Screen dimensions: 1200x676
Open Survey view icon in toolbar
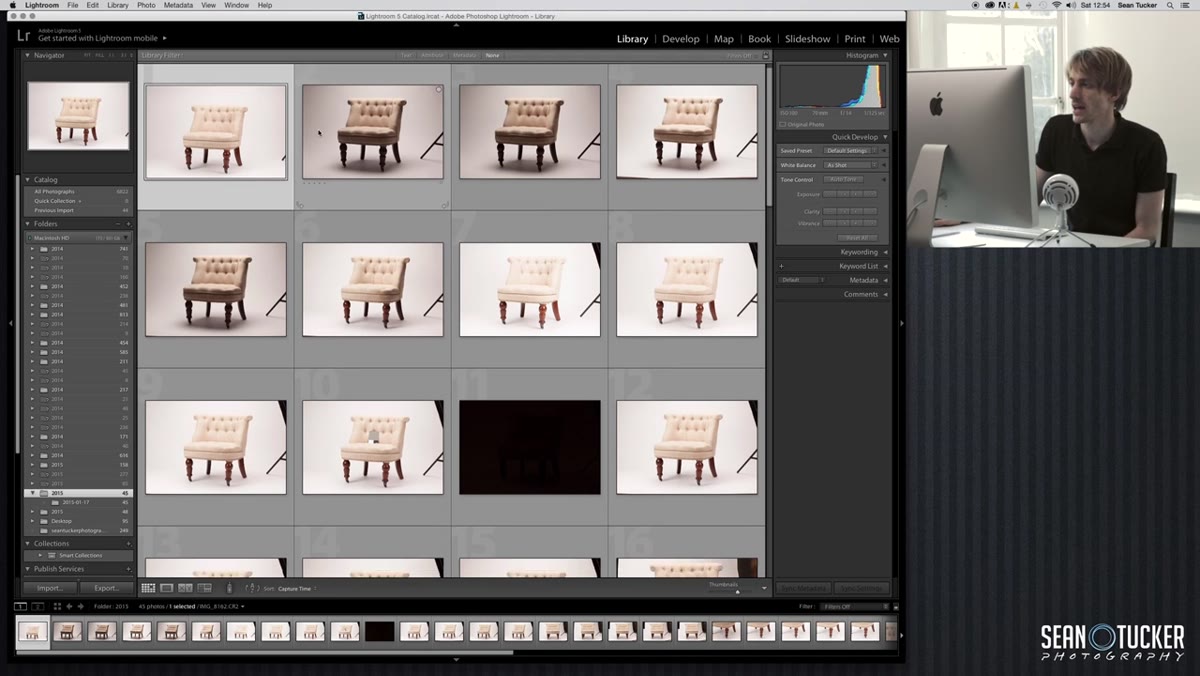click(204, 588)
